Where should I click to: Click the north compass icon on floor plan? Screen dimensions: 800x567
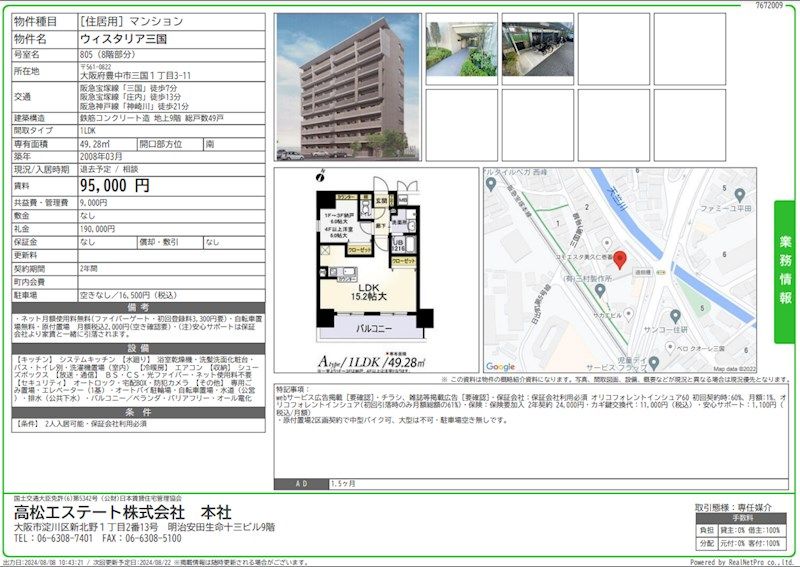tap(322, 176)
